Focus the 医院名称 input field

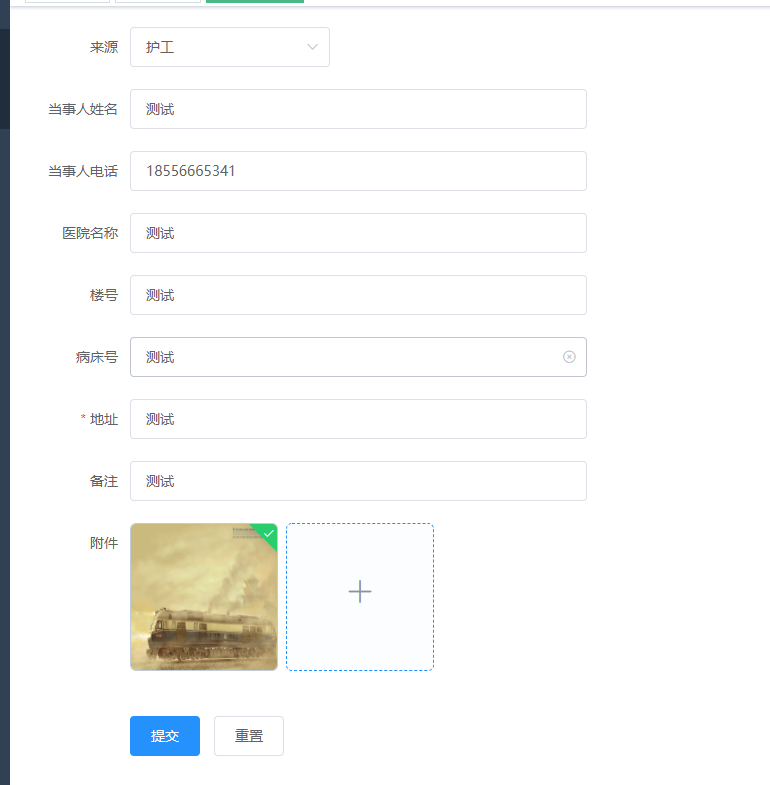358,233
